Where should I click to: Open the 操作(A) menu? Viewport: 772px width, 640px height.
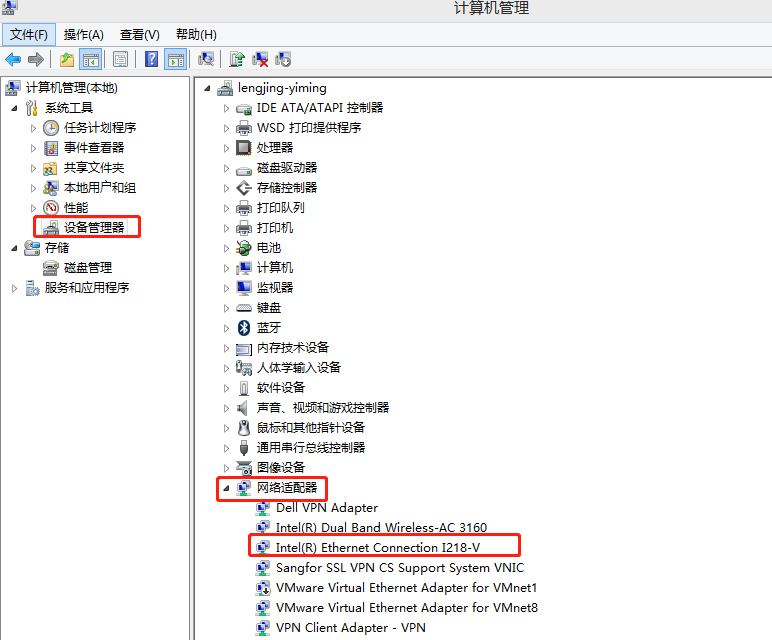pos(84,34)
